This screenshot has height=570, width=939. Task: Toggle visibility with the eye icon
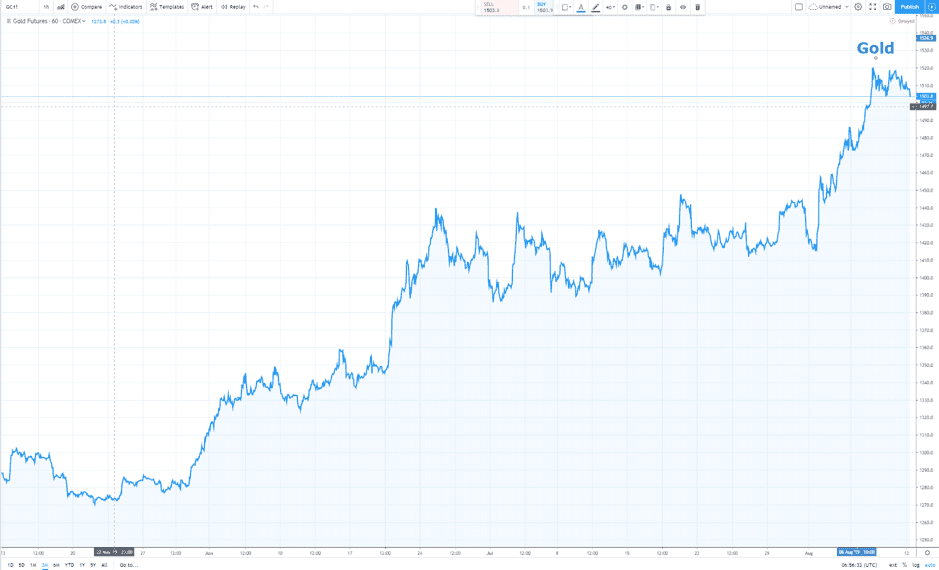click(x=683, y=7)
